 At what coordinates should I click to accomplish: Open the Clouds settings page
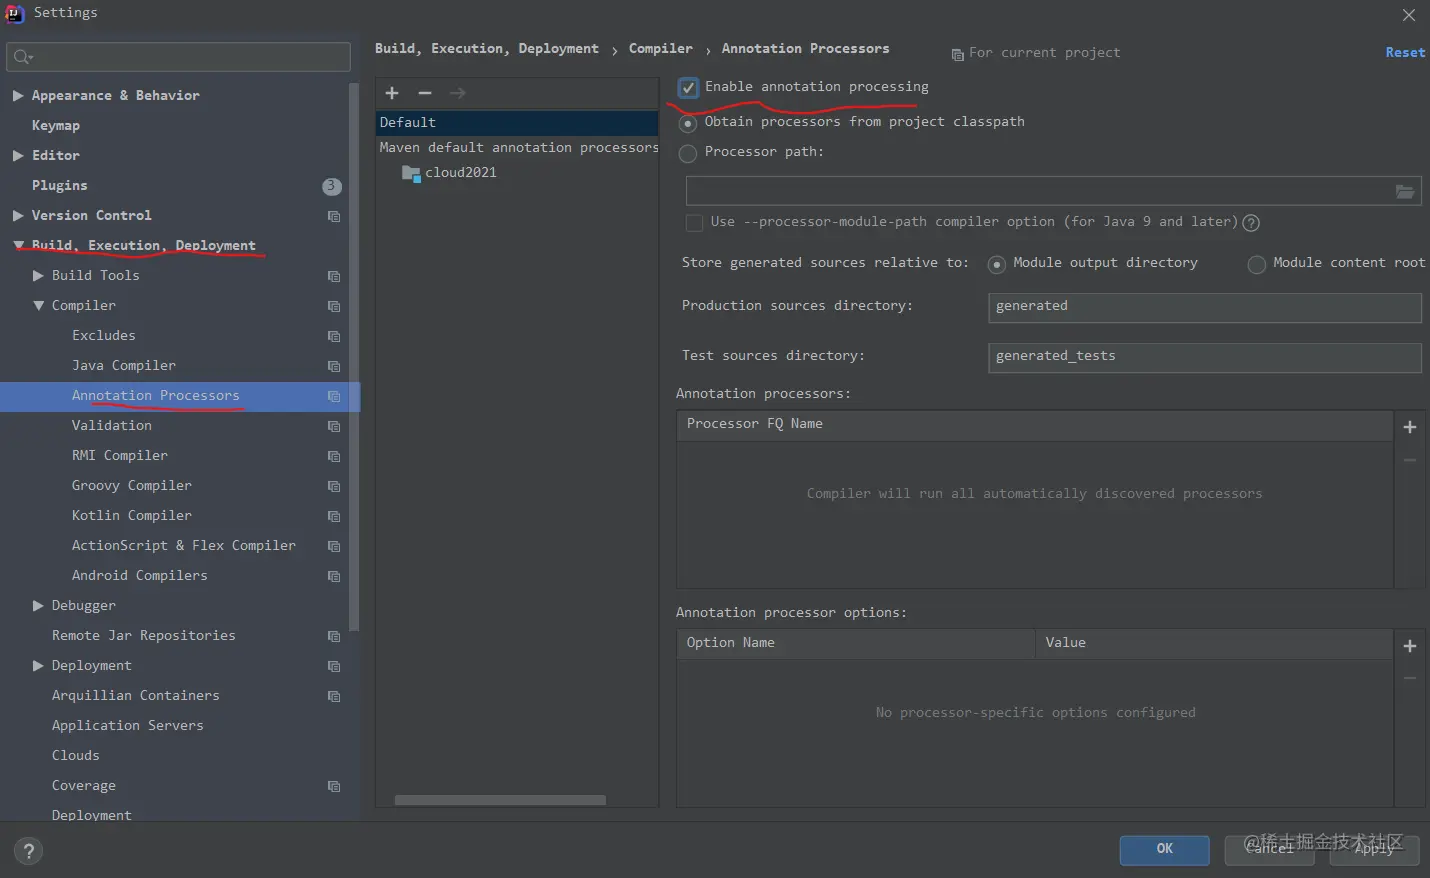[75, 755]
